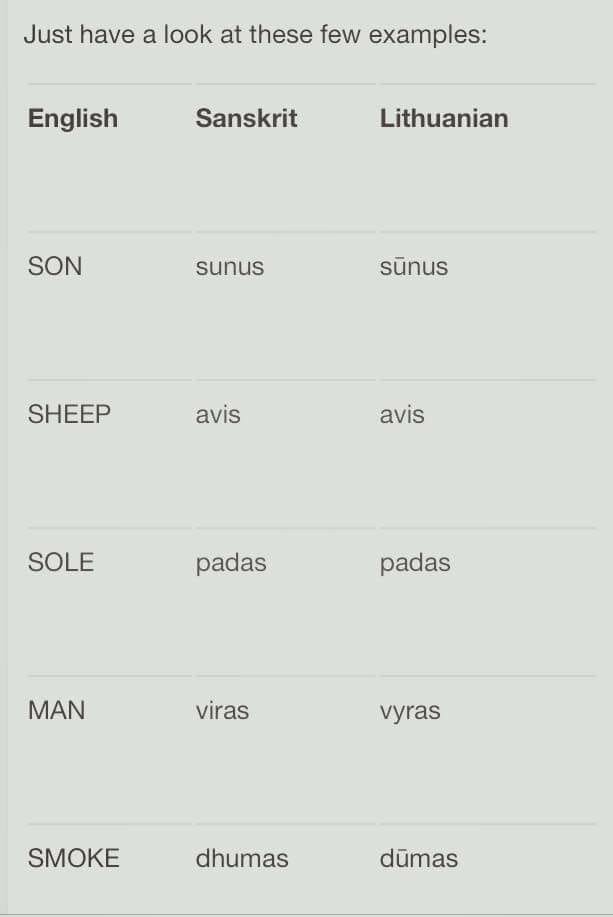Click the Sanskrit word viras

pyautogui.click(x=222, y=711)
